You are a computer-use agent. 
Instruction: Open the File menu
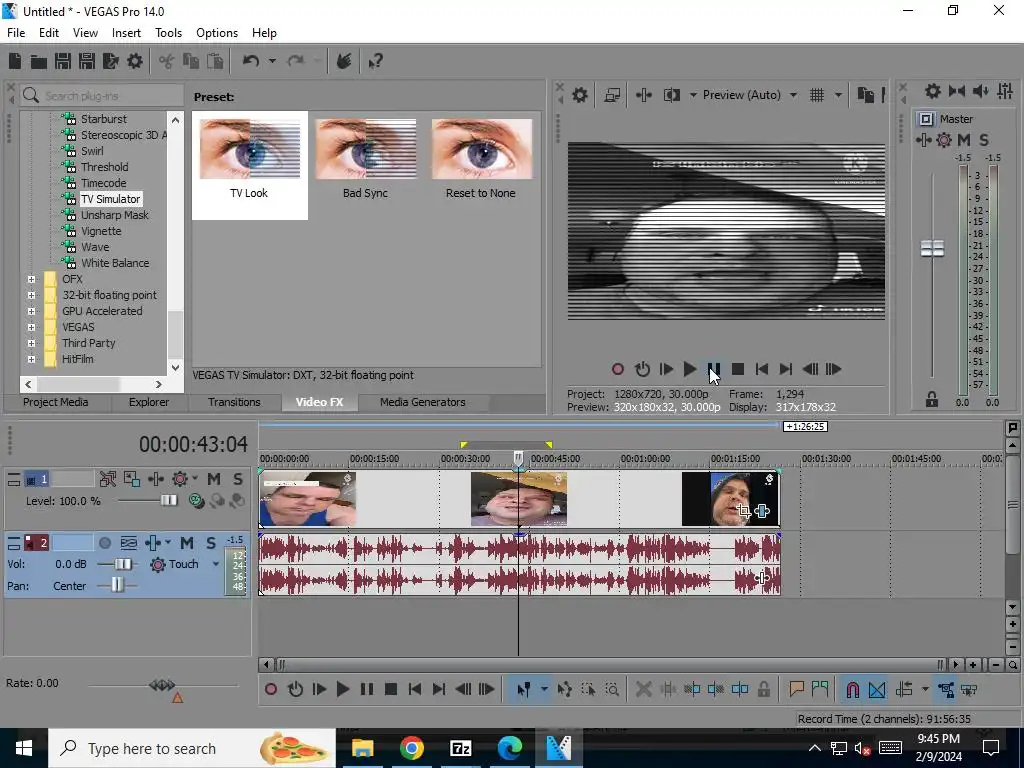point(16,33)
